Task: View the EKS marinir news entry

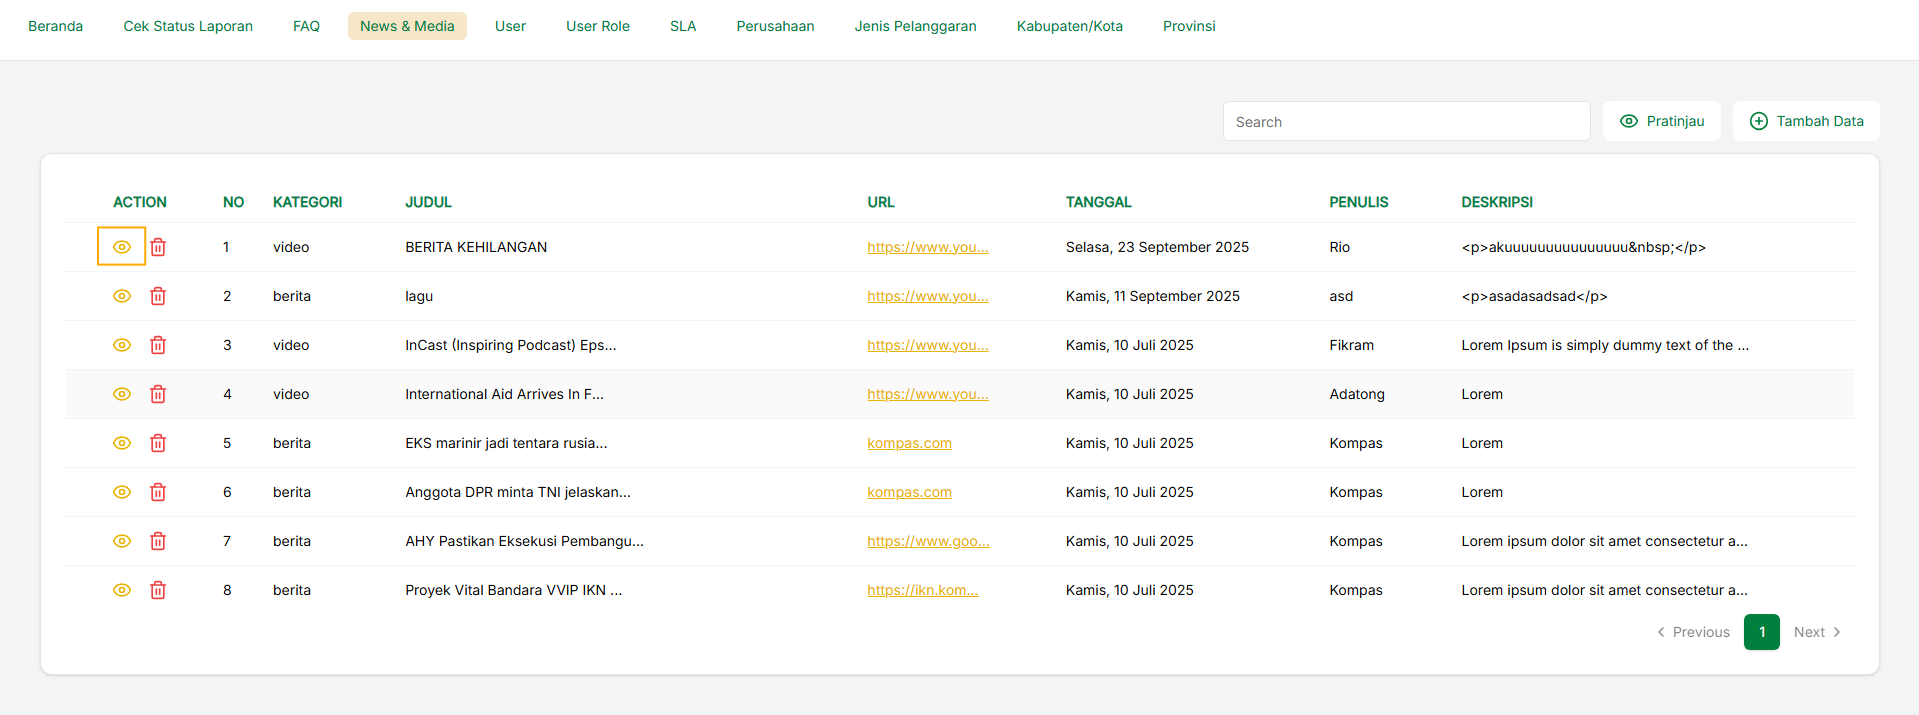Action: (121, 443)
